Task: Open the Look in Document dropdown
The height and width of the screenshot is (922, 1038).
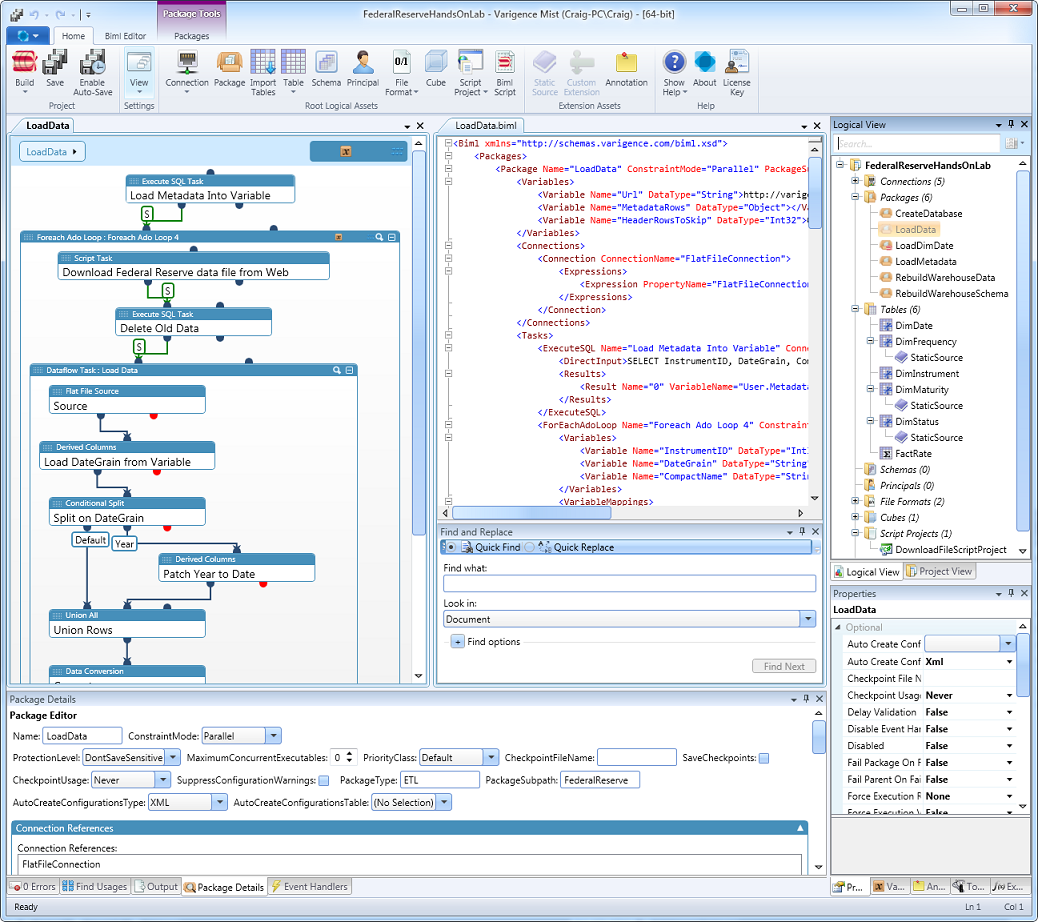Action: click(x=808, y=620)
